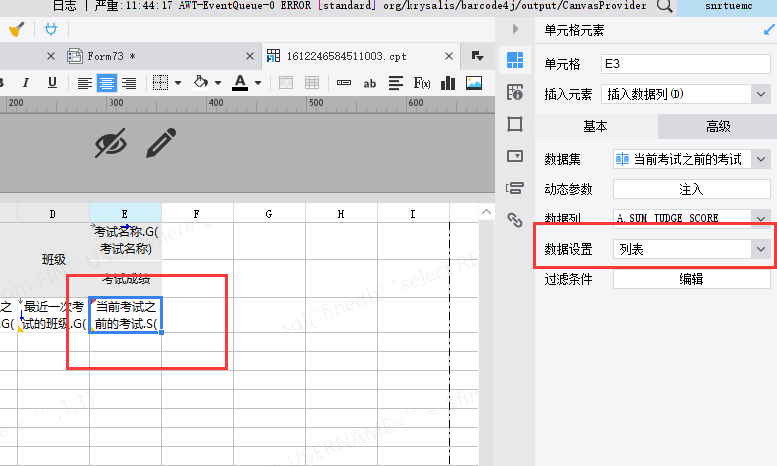
Task: Click the pencil edit icon
Action: (161, 143)
